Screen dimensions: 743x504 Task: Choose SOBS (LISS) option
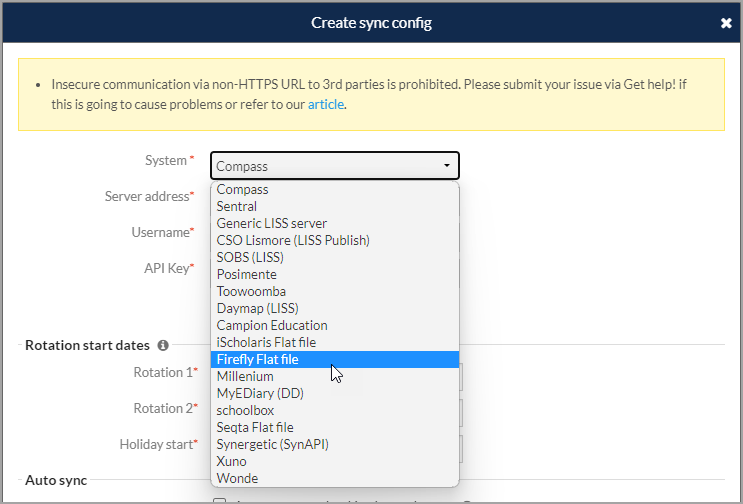click(250, 257)
